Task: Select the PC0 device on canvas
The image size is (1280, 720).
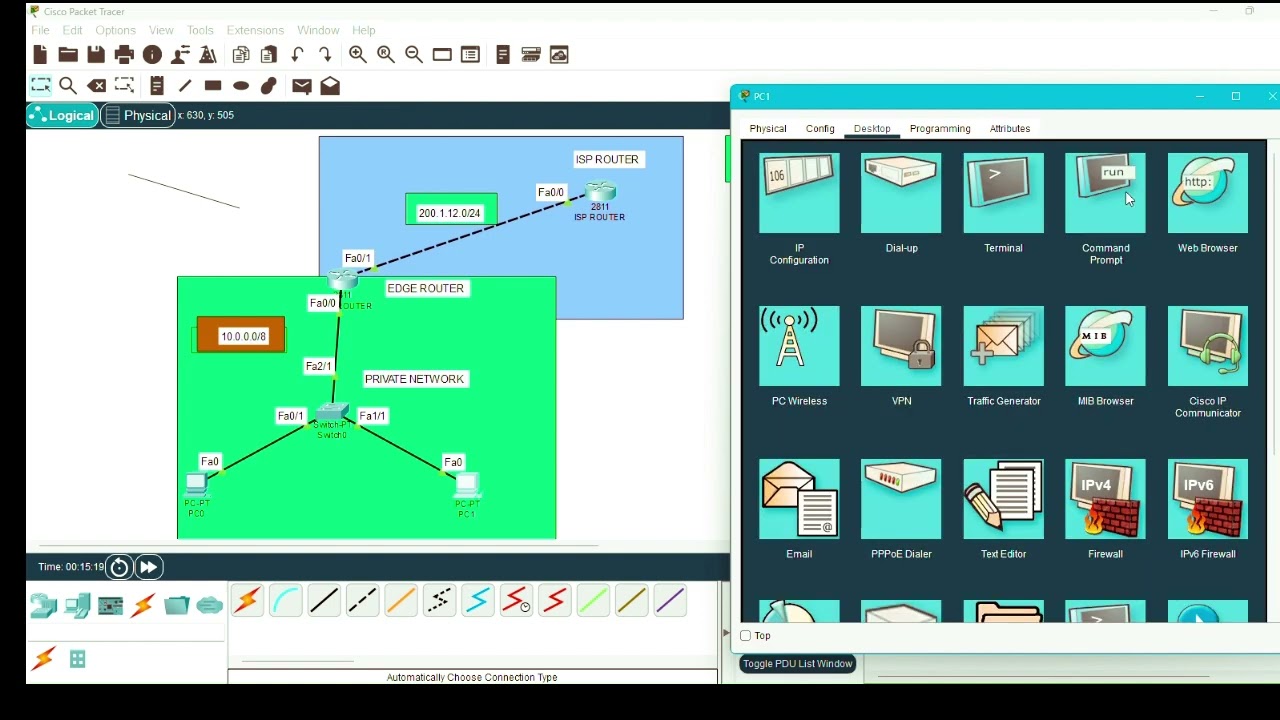Action: pyautogui.click(x=196, y=486)
